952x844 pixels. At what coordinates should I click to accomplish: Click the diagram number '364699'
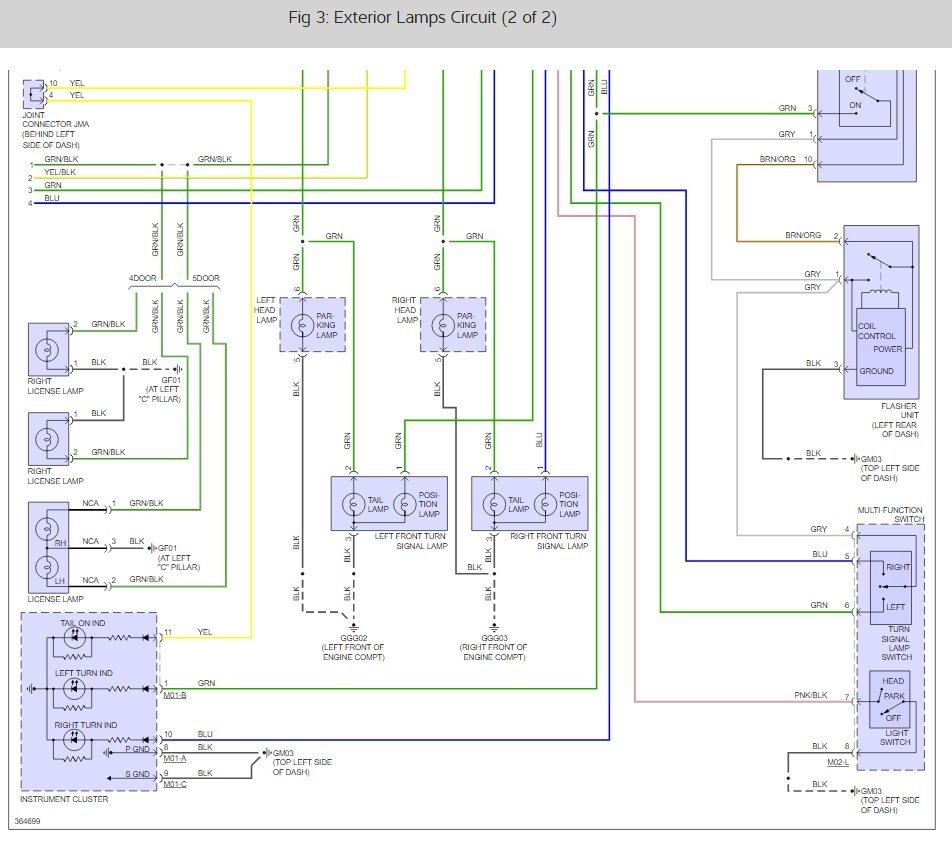click(27, 821)
